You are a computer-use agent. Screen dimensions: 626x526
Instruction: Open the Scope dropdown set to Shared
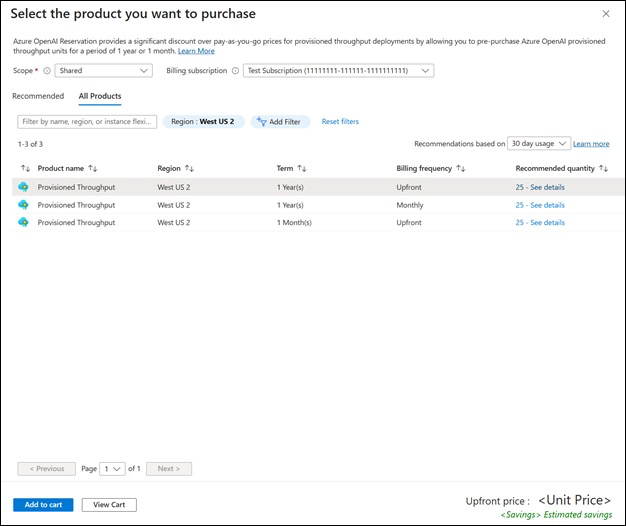(104, 71)
